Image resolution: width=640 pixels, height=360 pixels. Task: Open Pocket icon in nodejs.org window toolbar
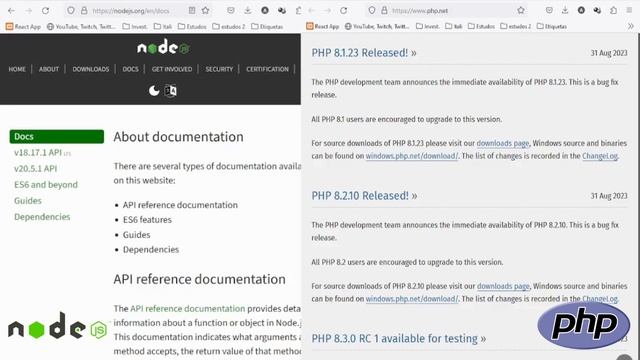[x=231, y=11]
